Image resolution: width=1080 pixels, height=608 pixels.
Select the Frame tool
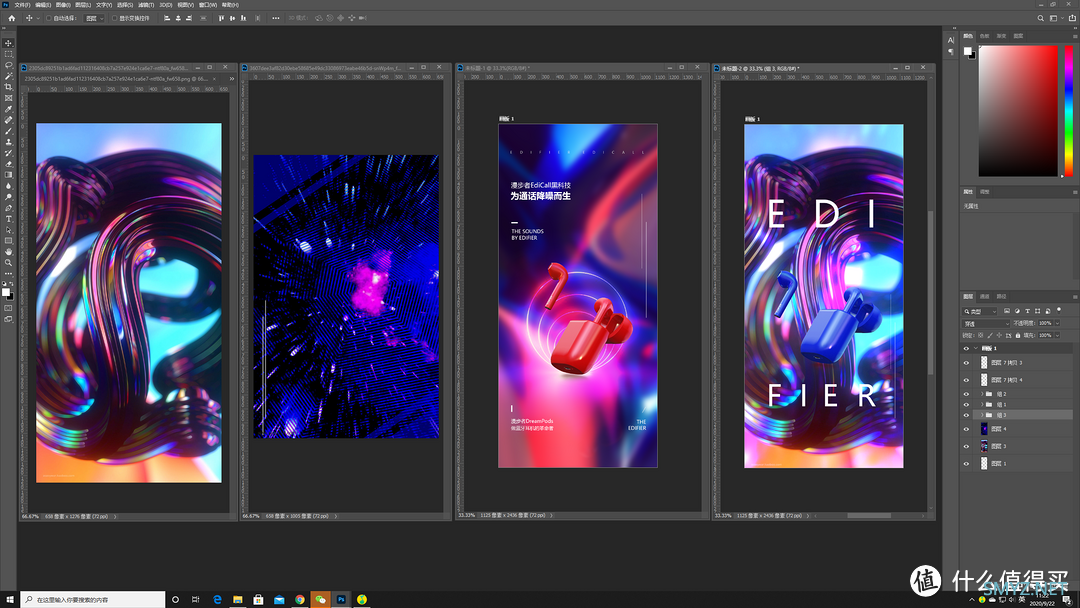(x=8, y=98)
